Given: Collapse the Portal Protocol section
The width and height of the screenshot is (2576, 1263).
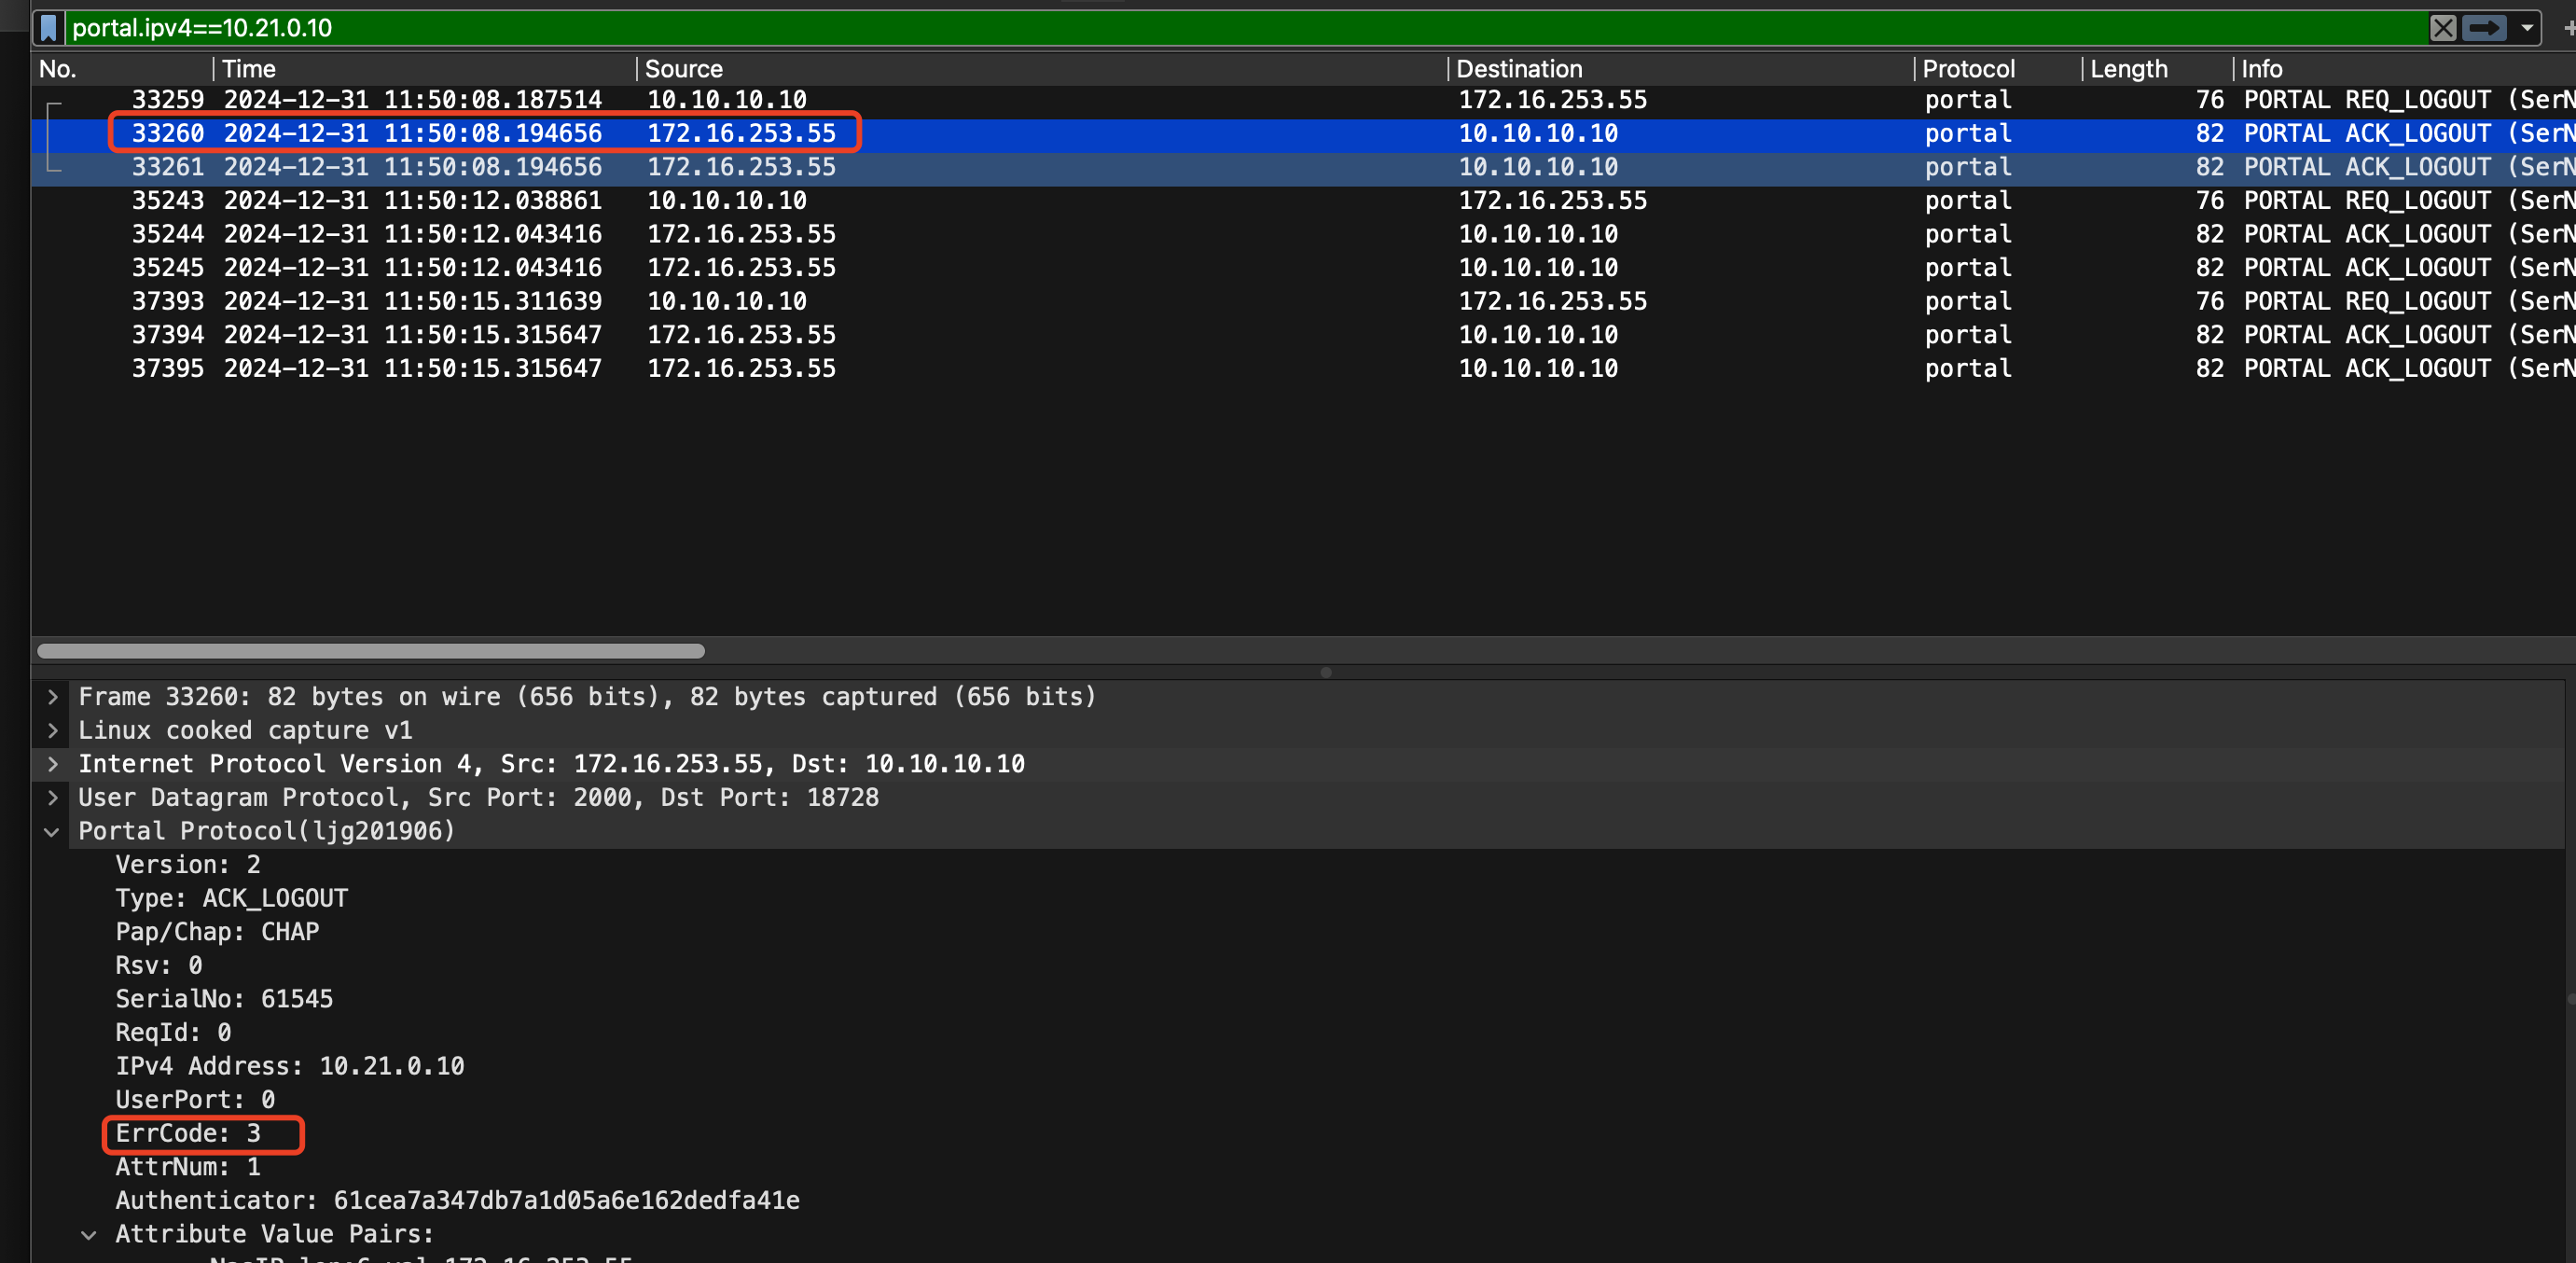Looking at the screenshot, I should coord(53,832).
